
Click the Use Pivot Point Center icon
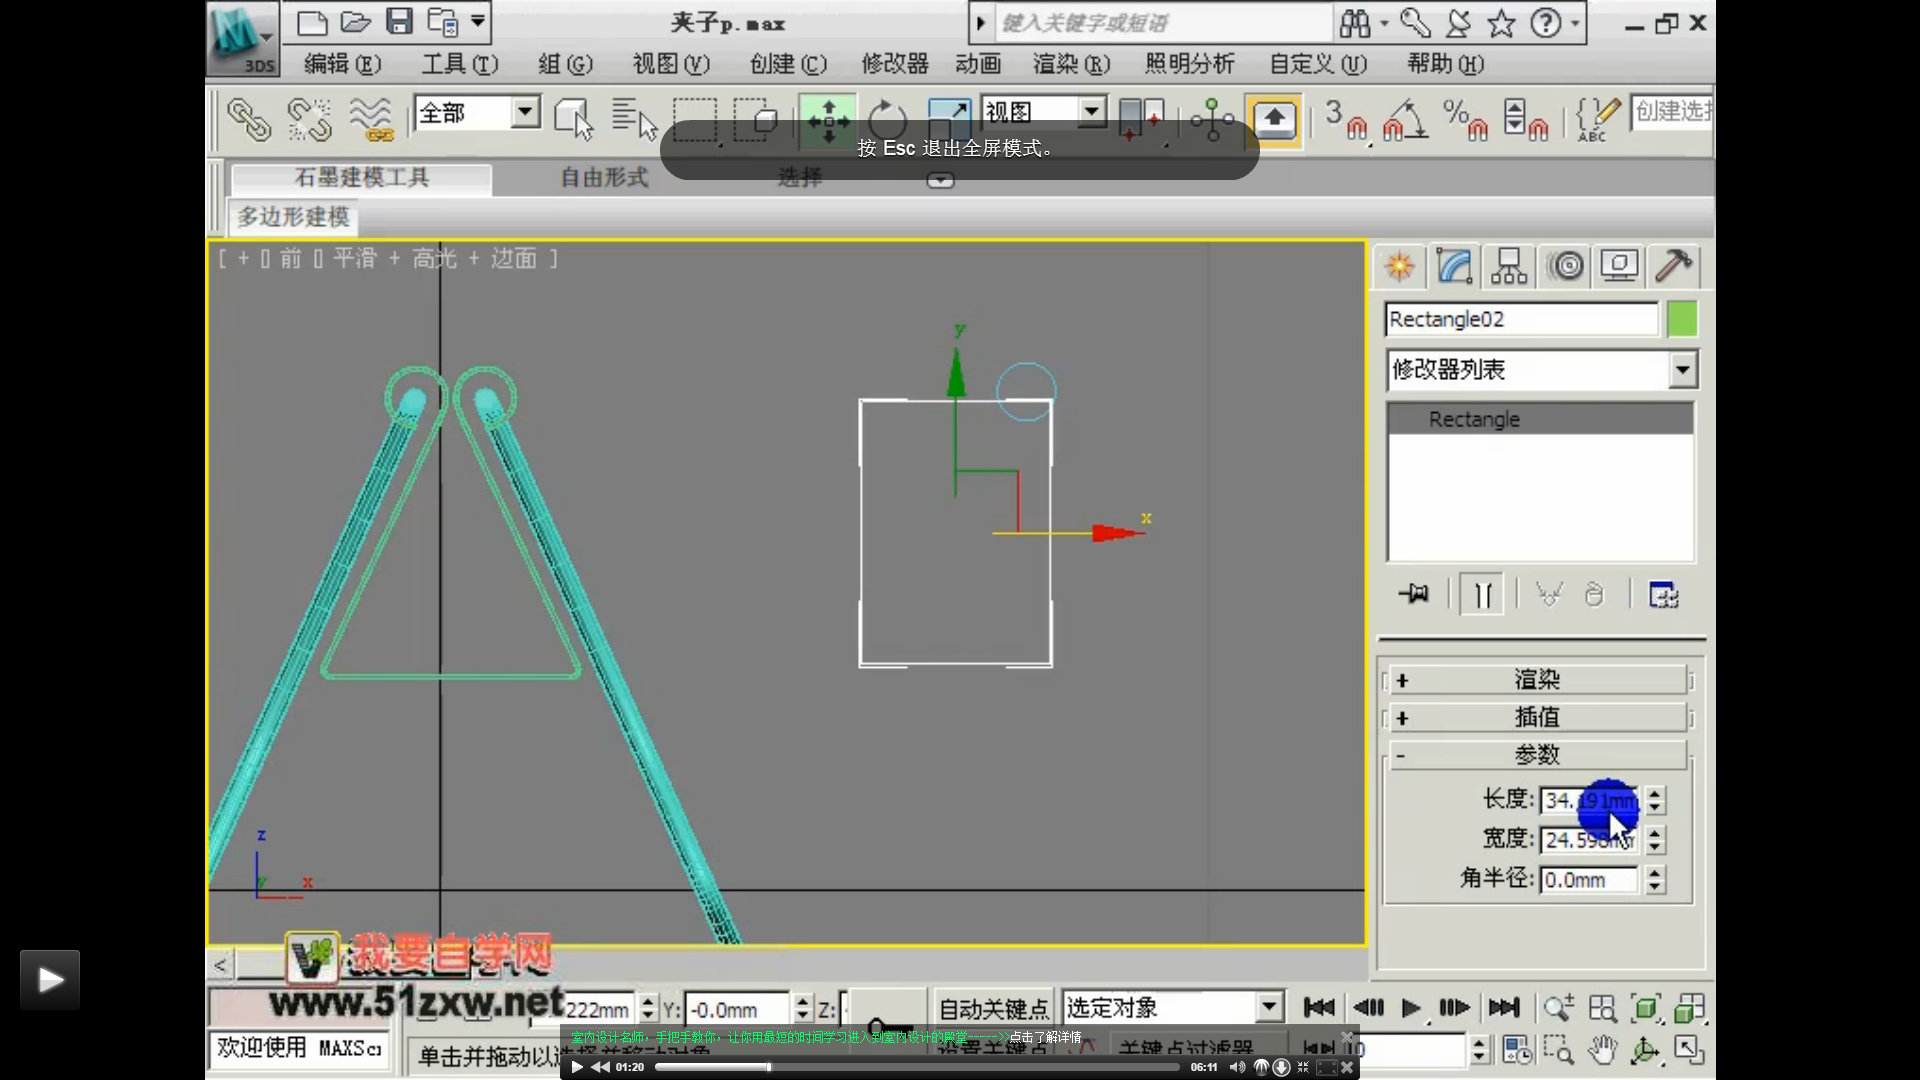click(1141, 120)
